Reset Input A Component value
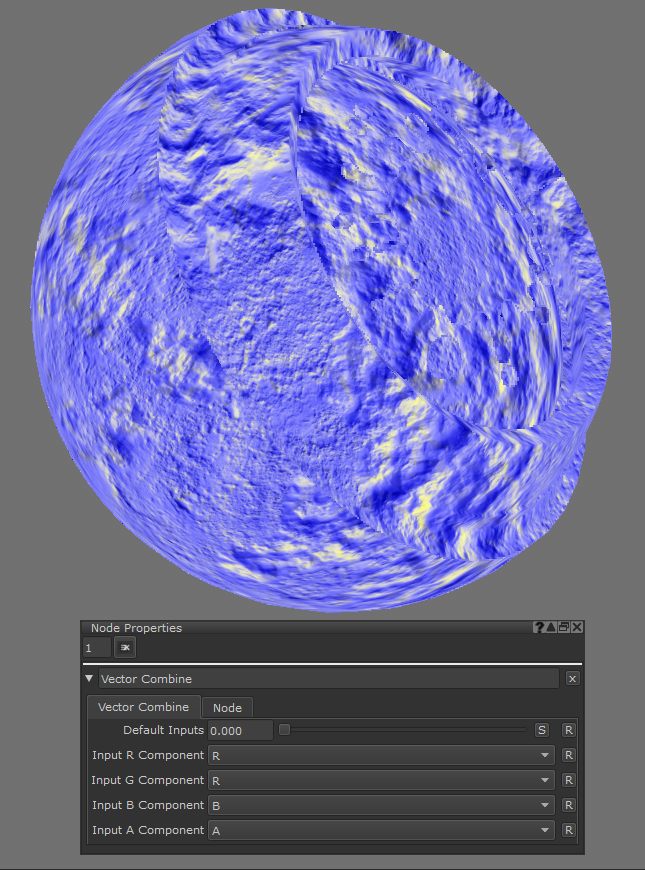Viewport: 645px width, 870px height. point(569,830)
